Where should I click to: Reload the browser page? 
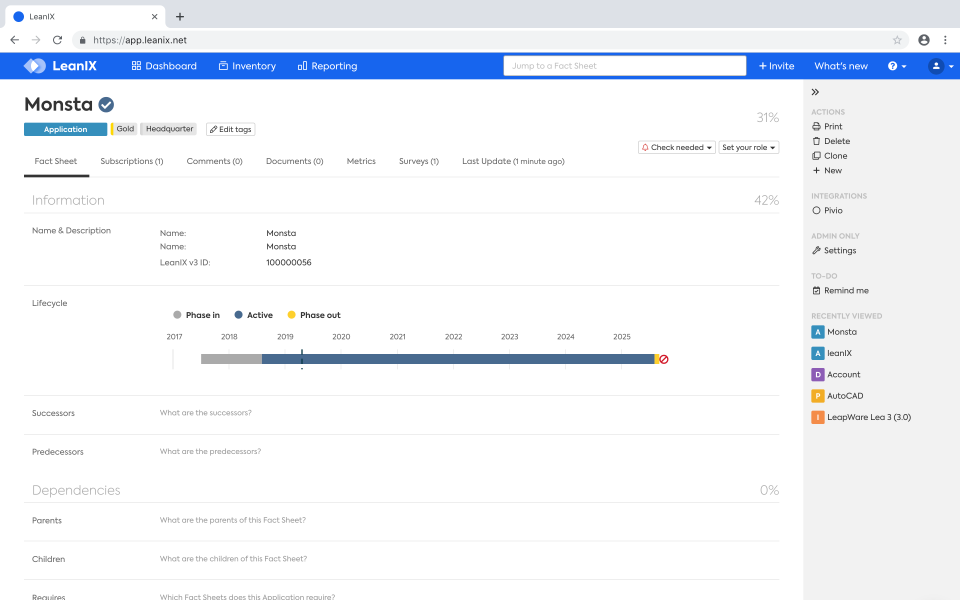coord(58,40)
